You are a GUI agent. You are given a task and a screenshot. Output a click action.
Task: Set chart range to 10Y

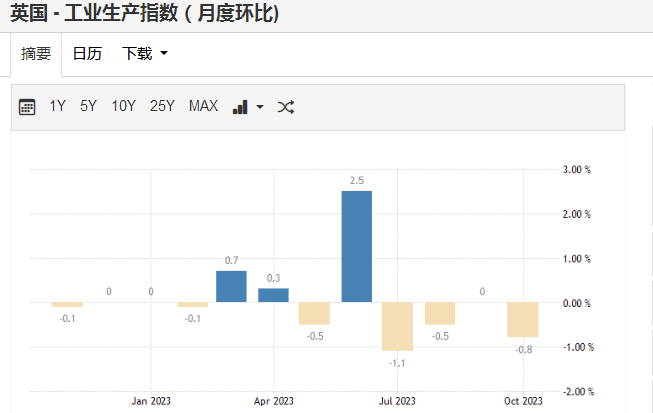tap(123, 107)
